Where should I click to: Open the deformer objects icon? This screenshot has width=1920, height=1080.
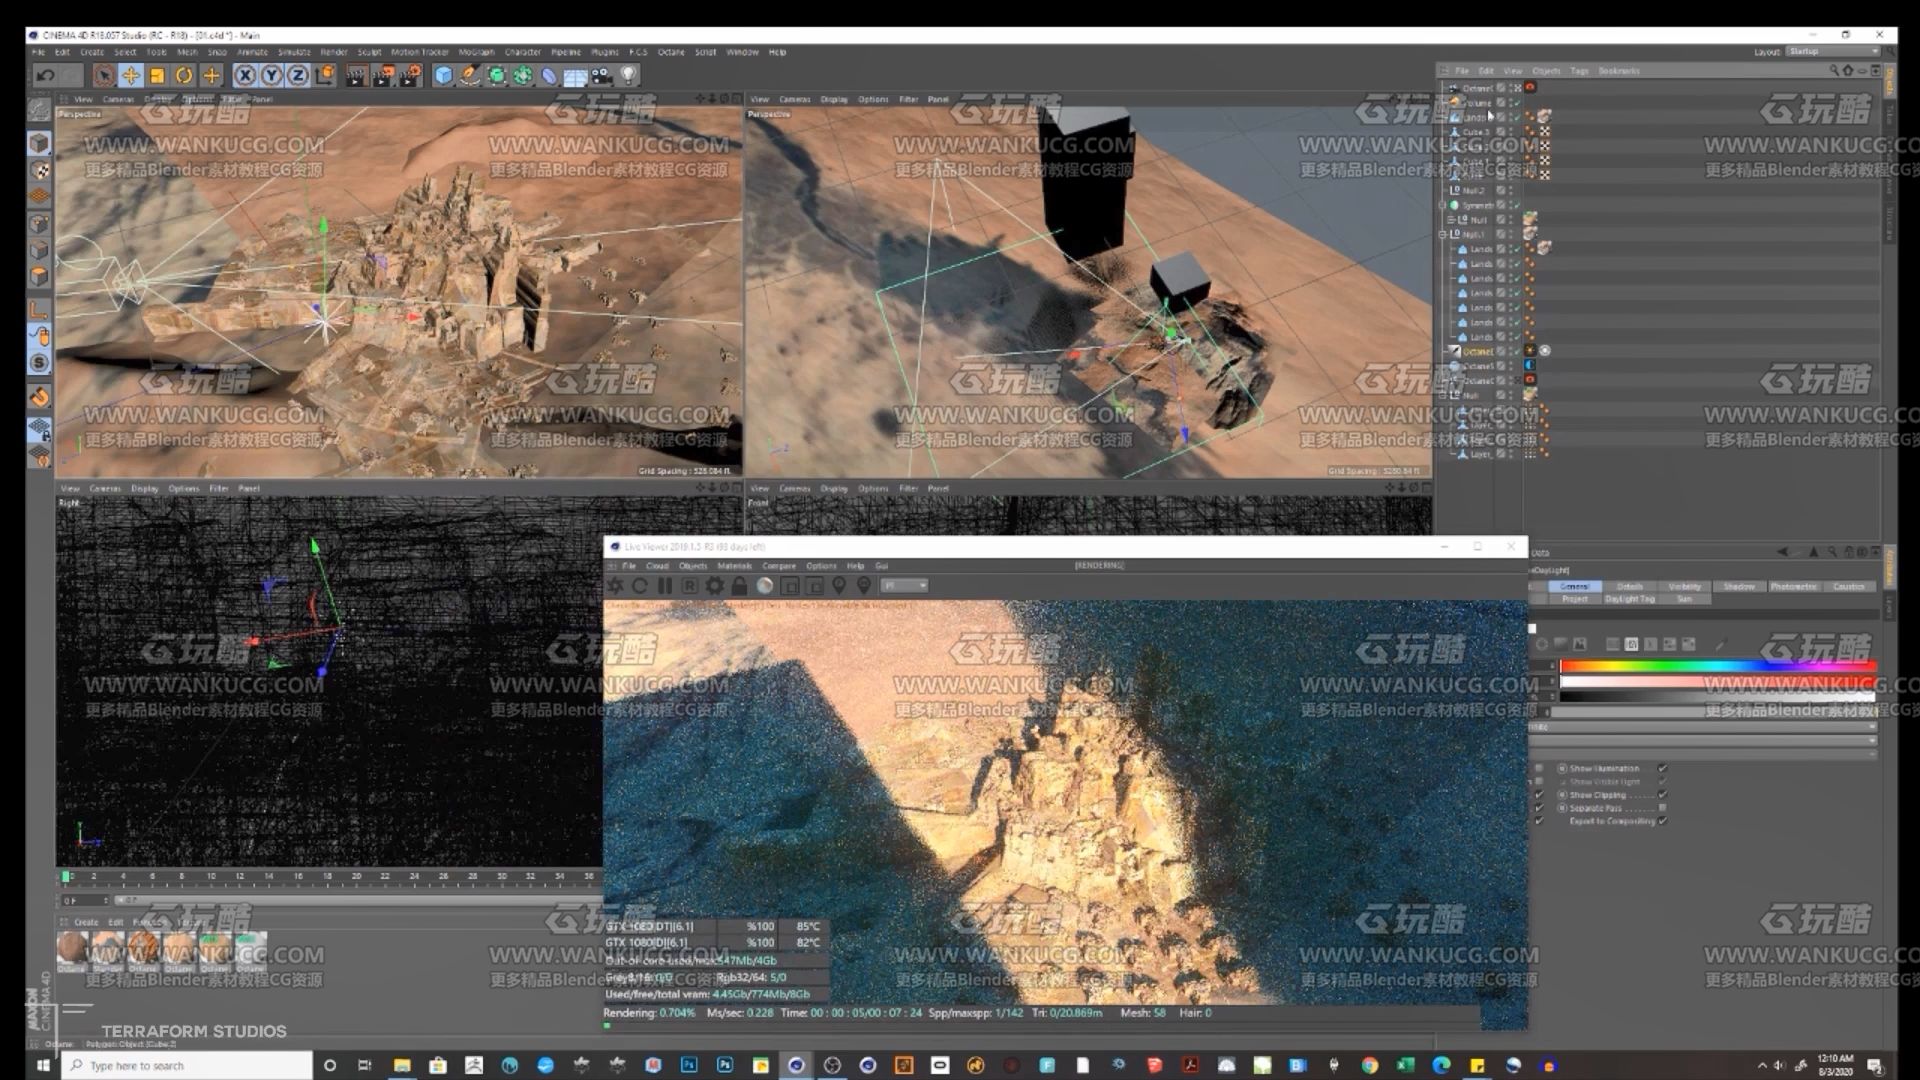coord(549,75)
